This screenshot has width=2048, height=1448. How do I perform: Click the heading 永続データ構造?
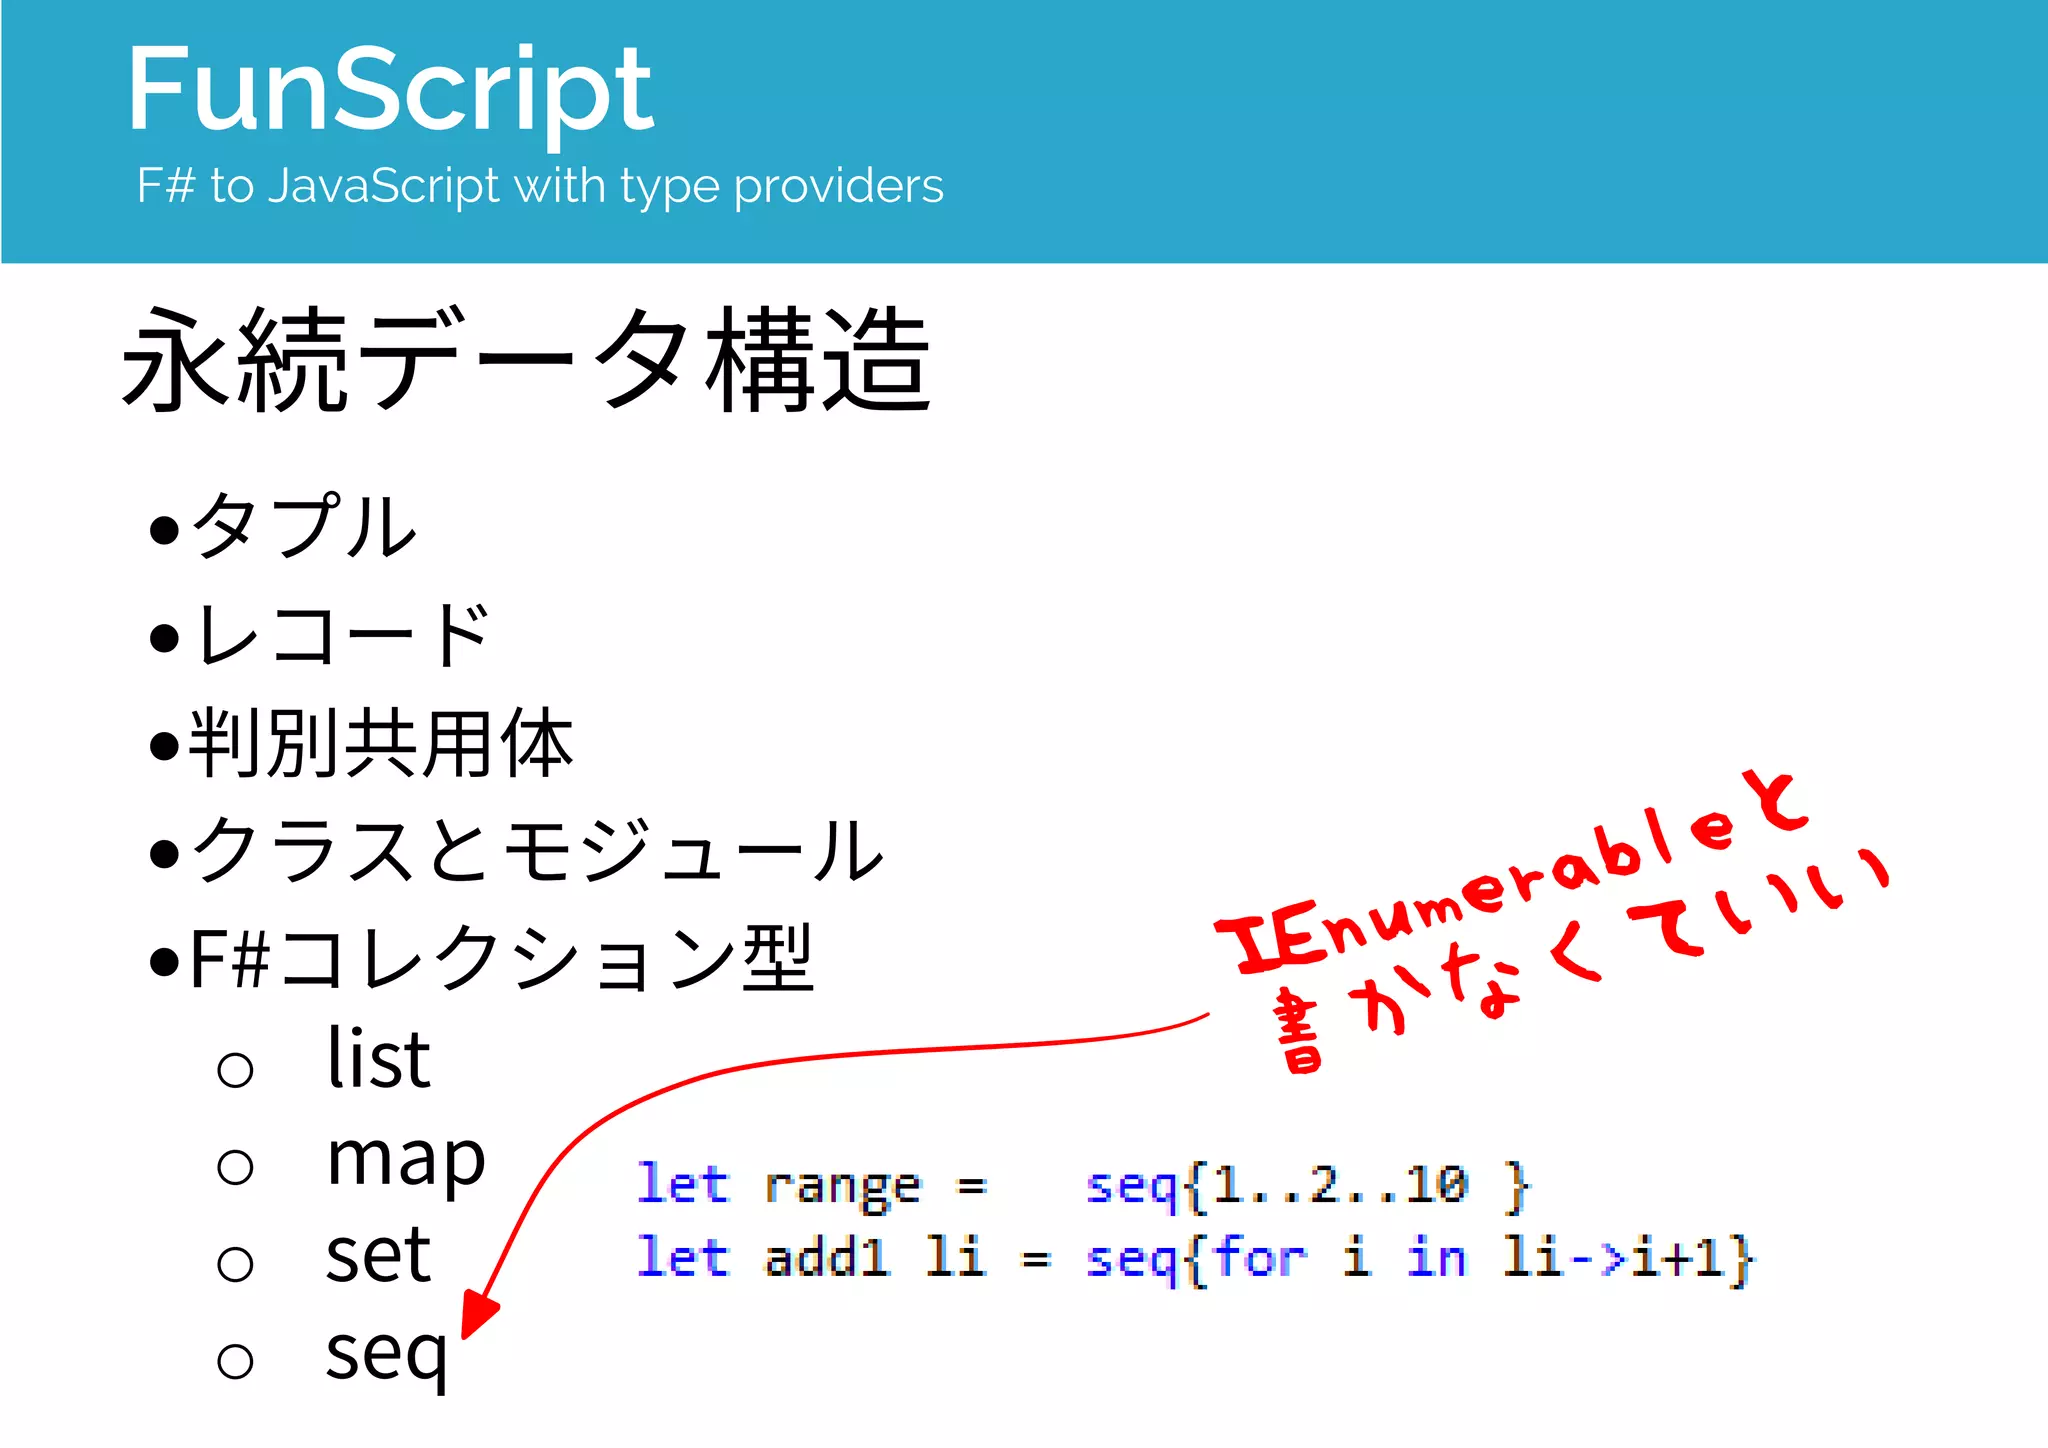point(527,359)
